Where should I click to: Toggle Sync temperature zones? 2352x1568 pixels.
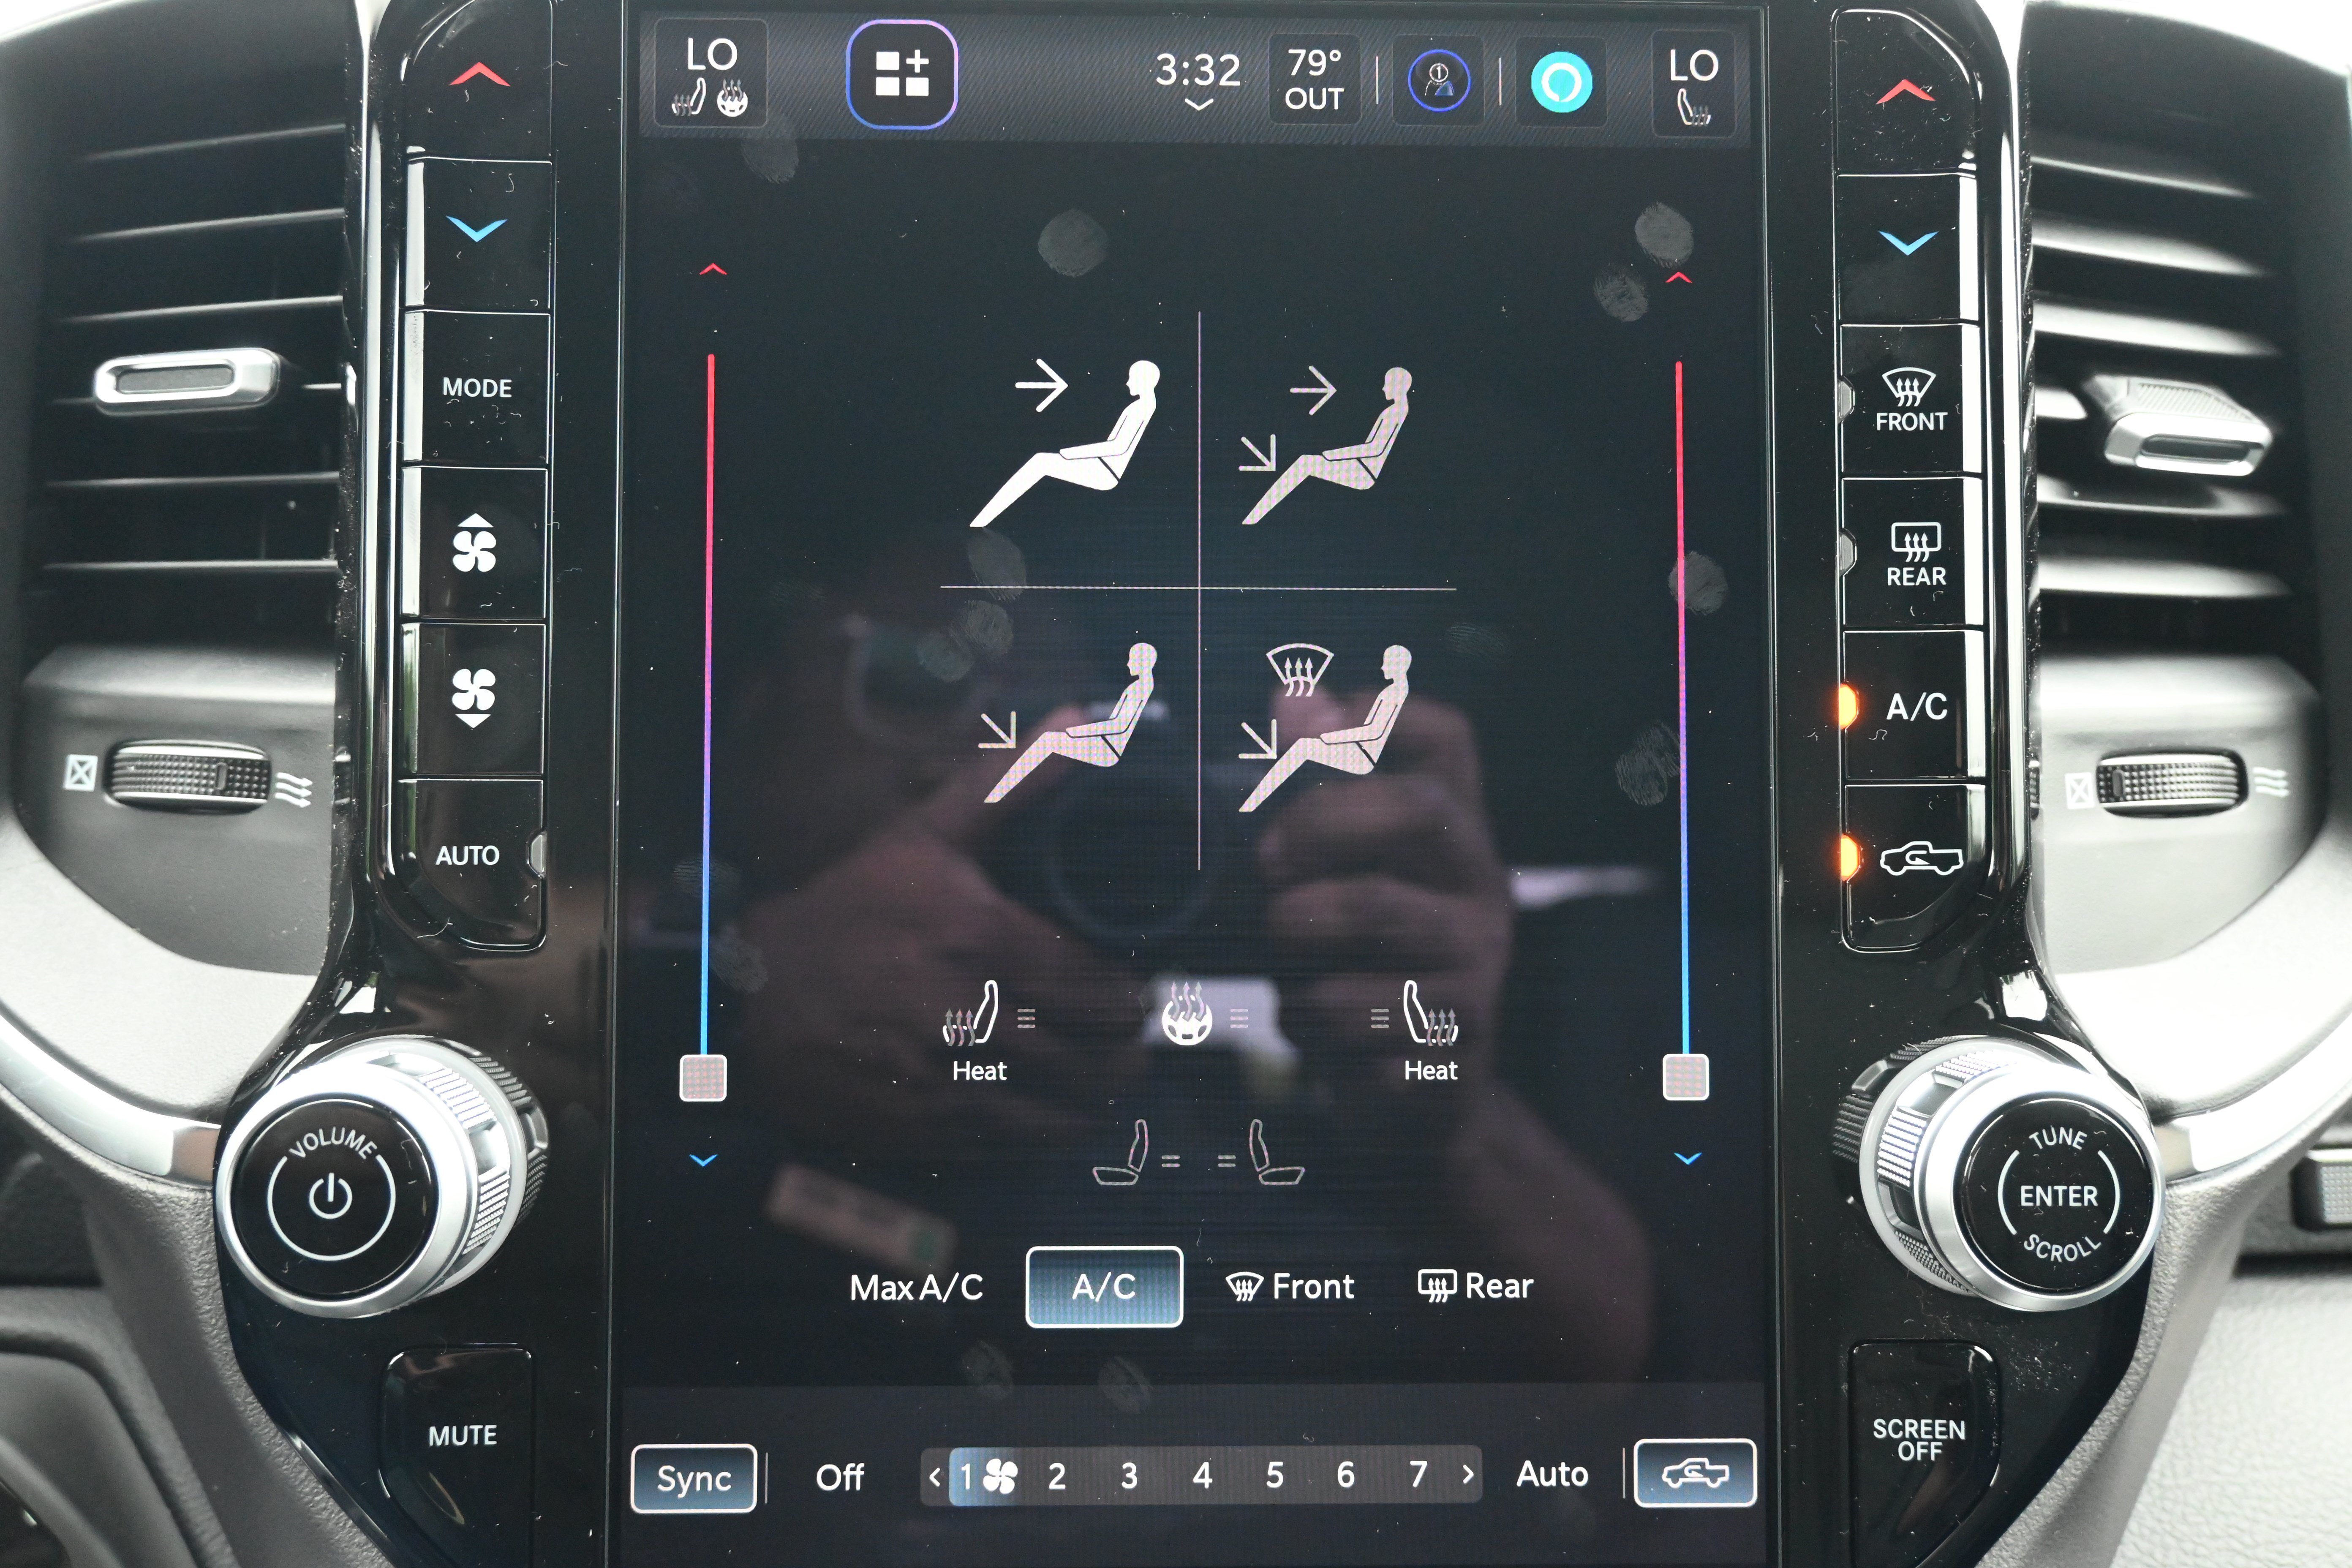[x=694, y=1478]
